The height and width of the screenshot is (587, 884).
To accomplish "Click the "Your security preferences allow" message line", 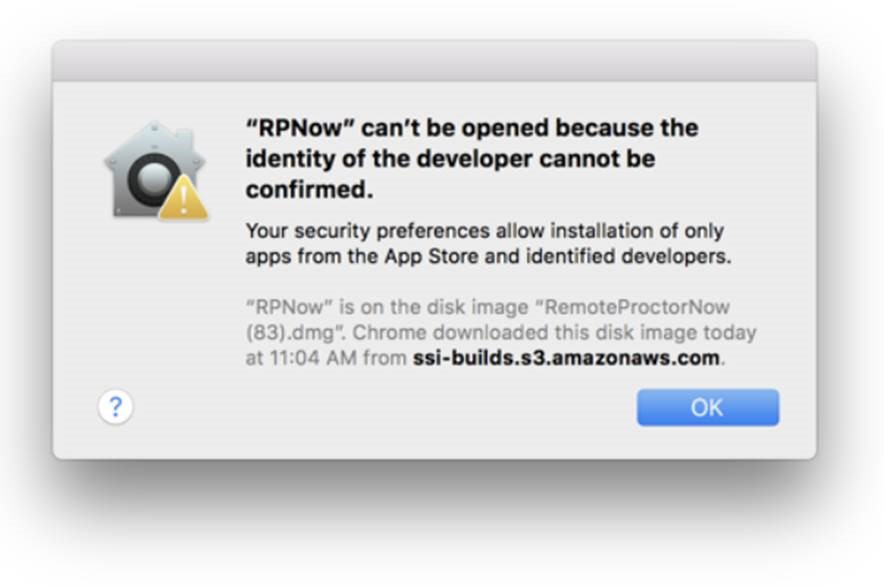I will (x=395, y=231).
